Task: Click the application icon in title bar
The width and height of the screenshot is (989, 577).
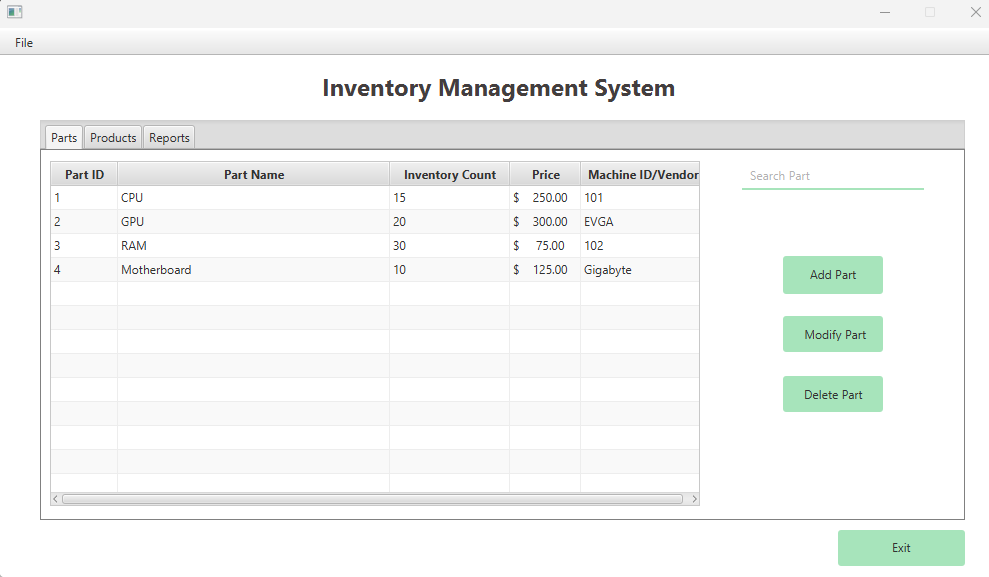Action: point(15,12)
